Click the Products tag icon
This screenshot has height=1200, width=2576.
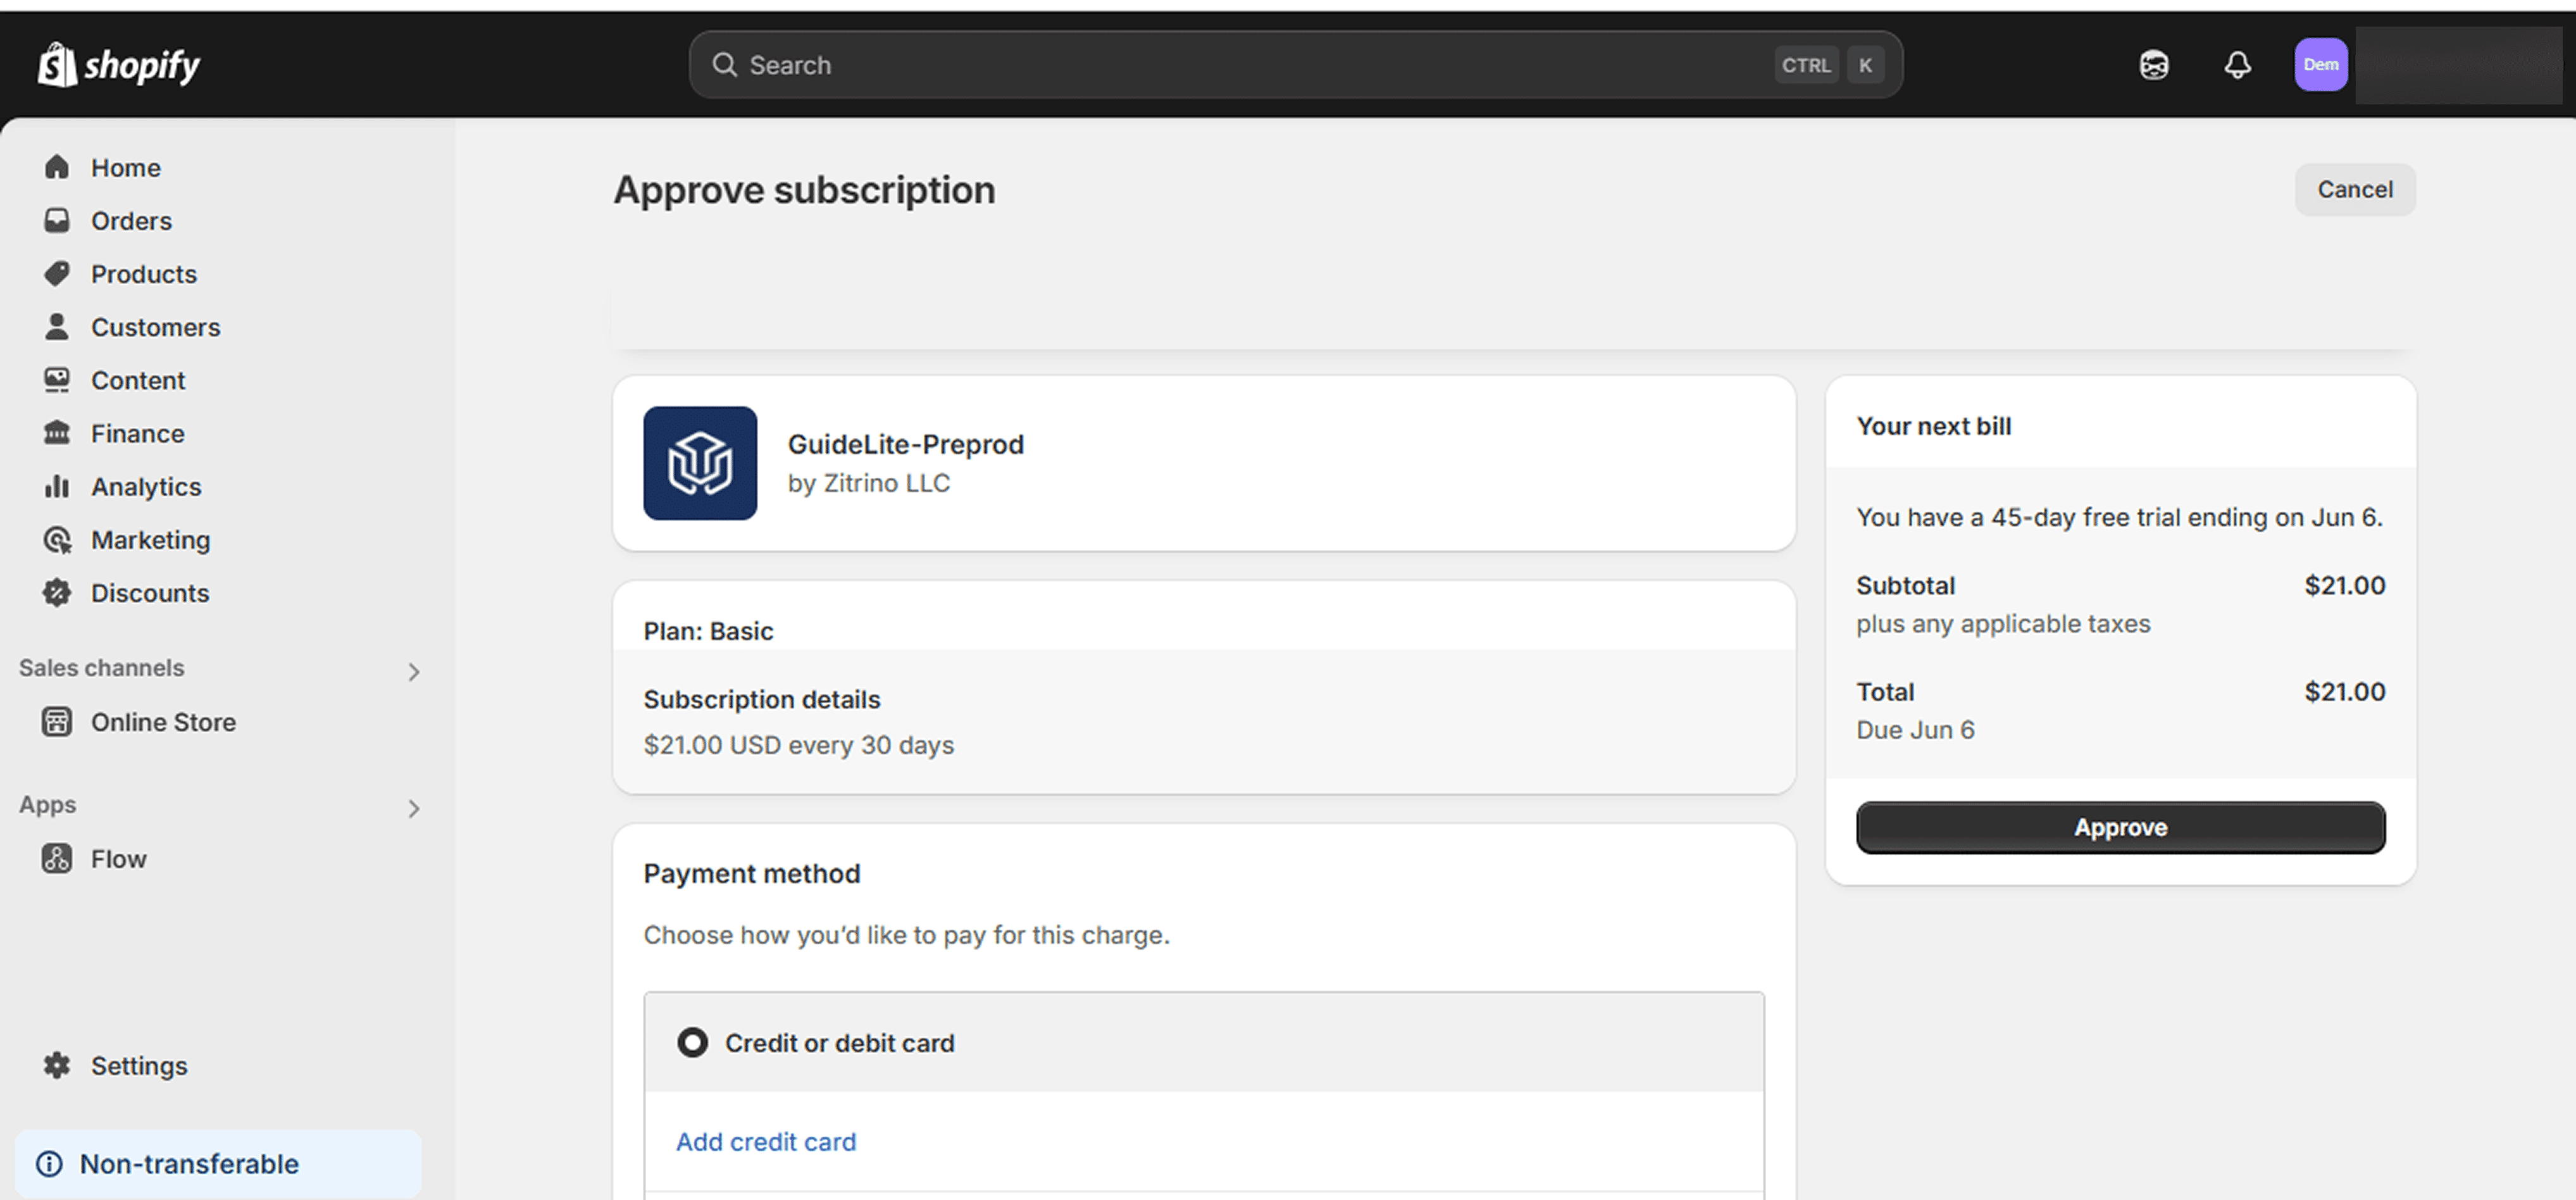point(57,274)
